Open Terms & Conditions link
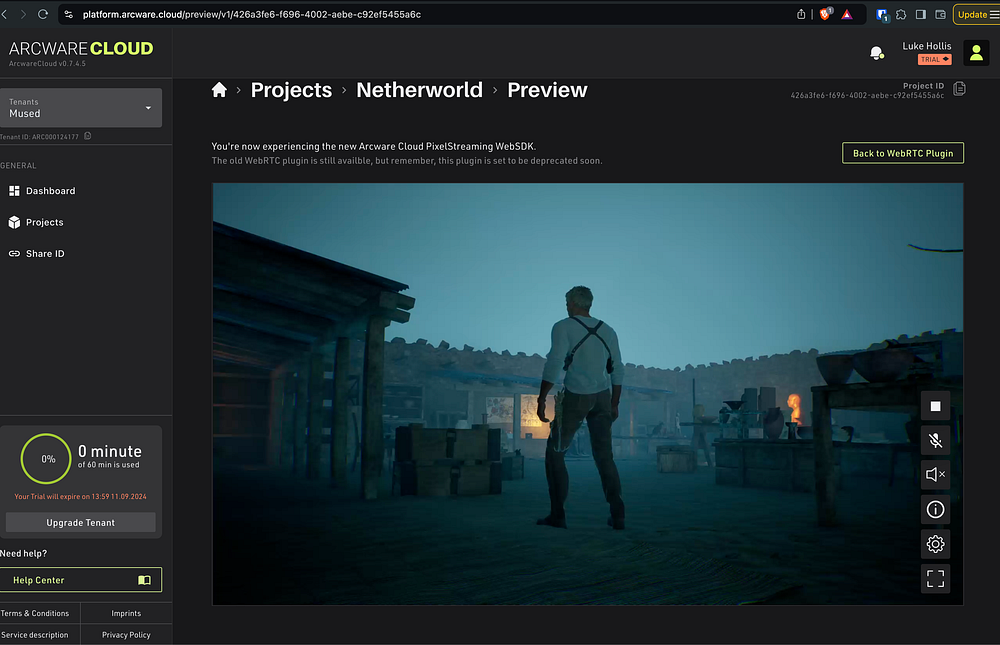 35,613
